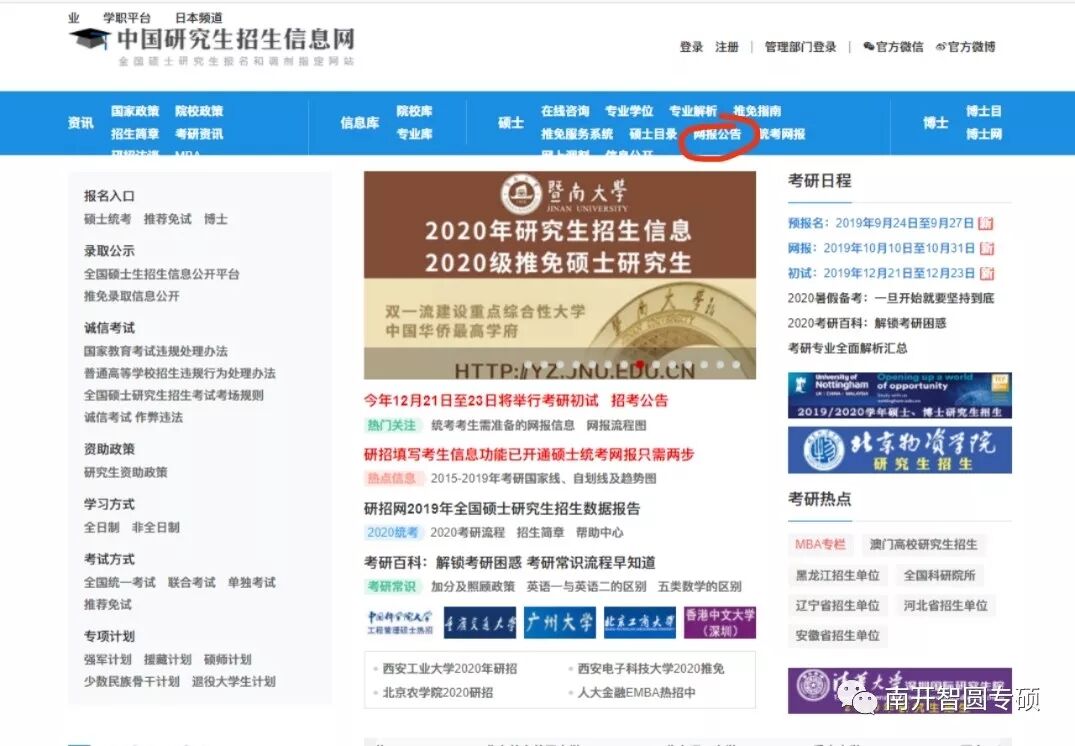Click the 北京工商大学 logo banner
The image size is (1075, 746).
coord(640,623)
